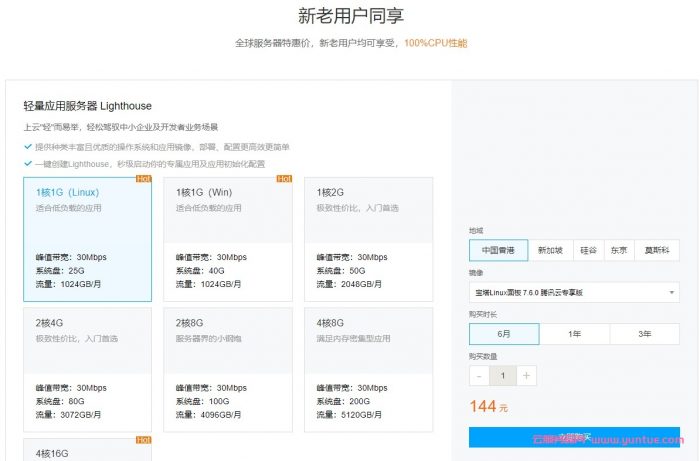
Task: Select 中国香港 region
Action: [x=498, y=250]
